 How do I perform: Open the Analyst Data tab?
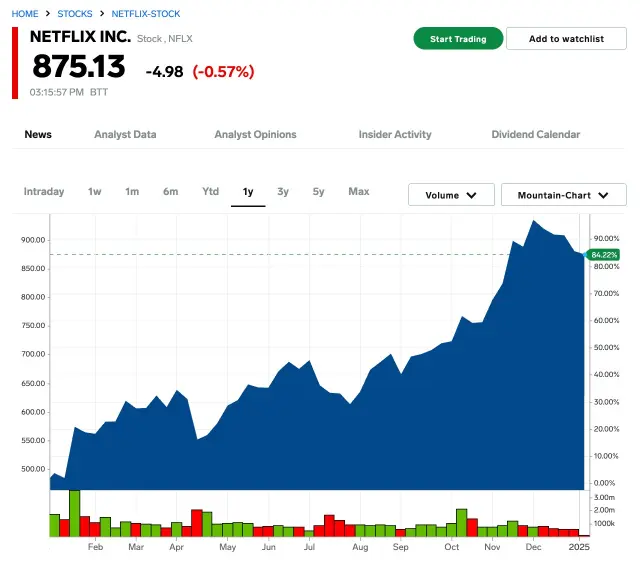tap(125, 134)
